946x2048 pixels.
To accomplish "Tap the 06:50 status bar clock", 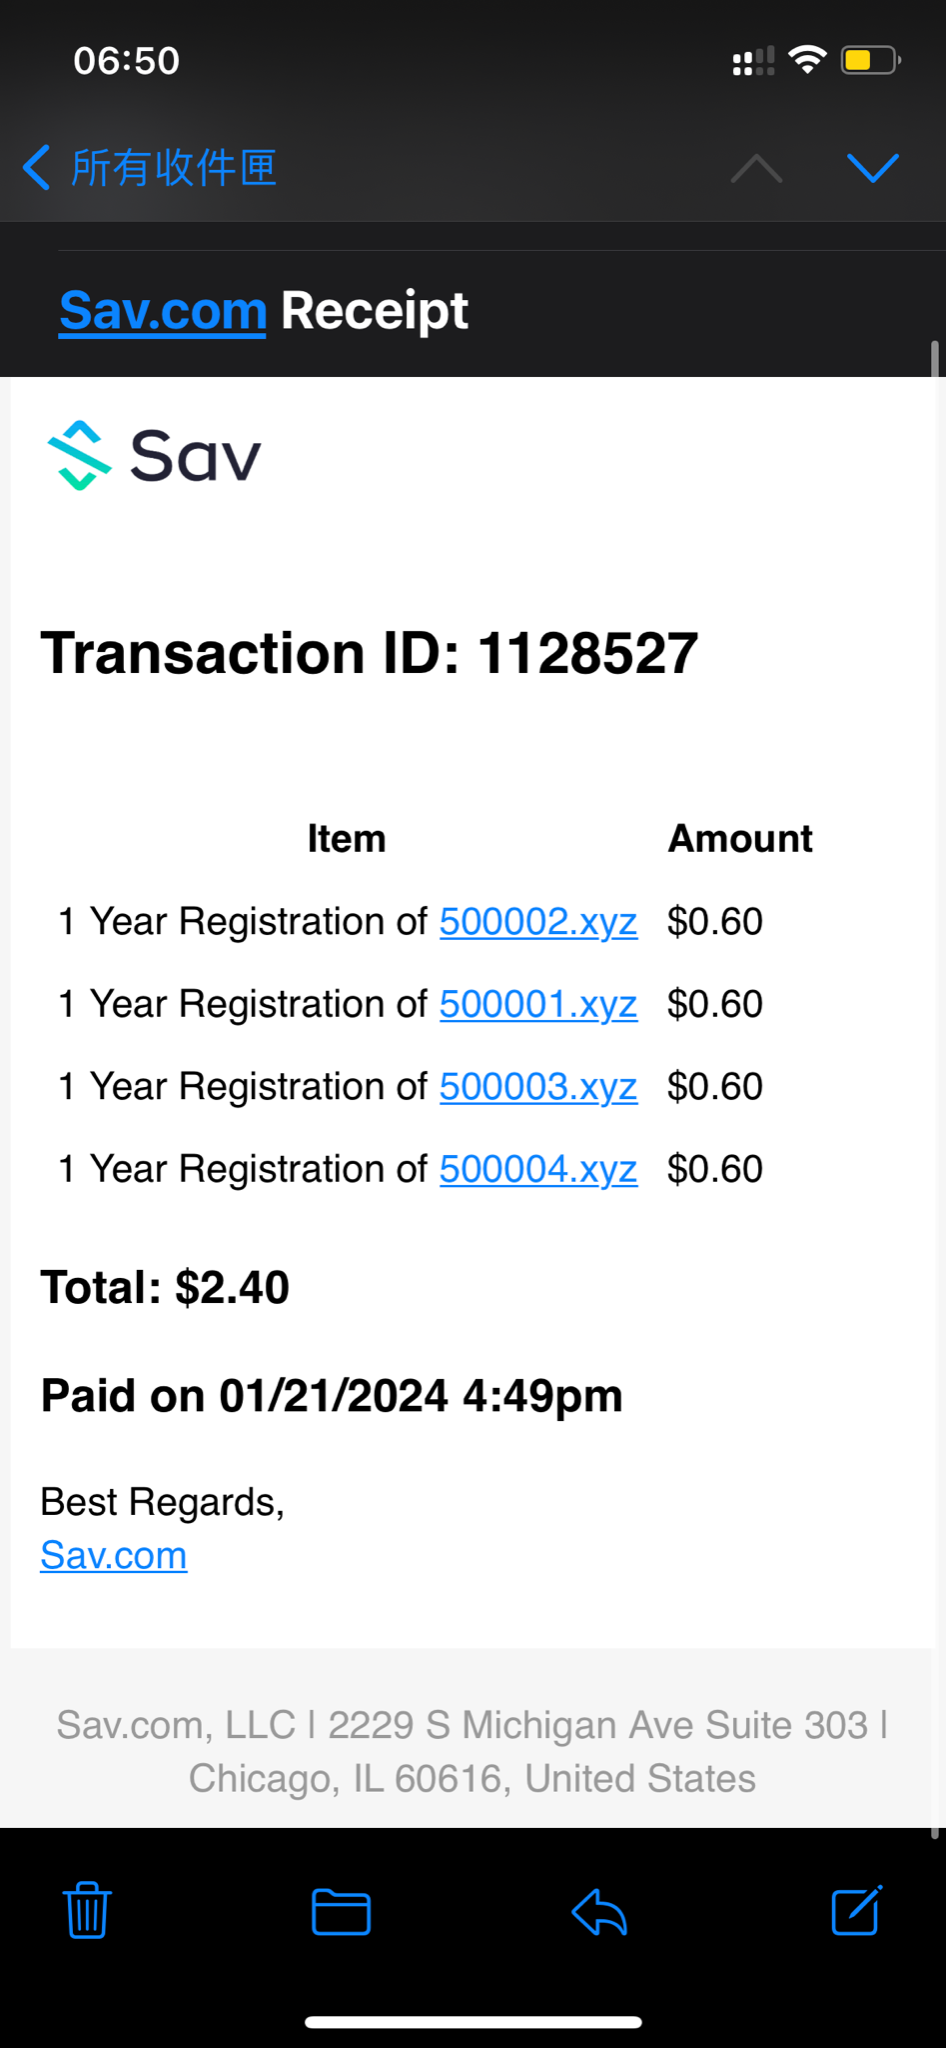I will click(x=127, y=61).
